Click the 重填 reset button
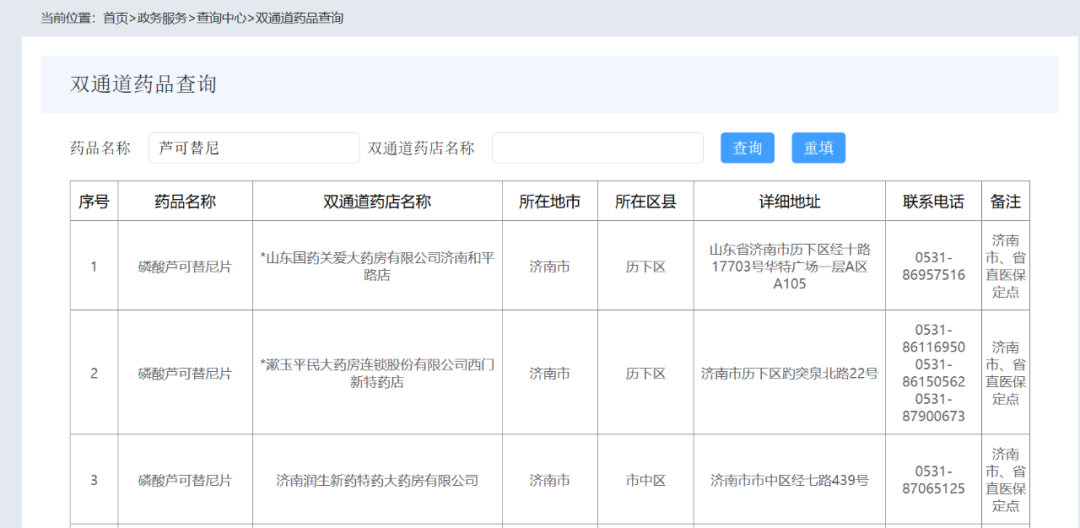1080x528 pixels. [818, 148]
